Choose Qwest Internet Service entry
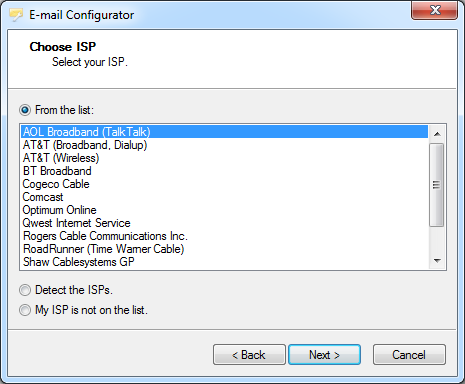465x384 pixels. tap(224, 223)
